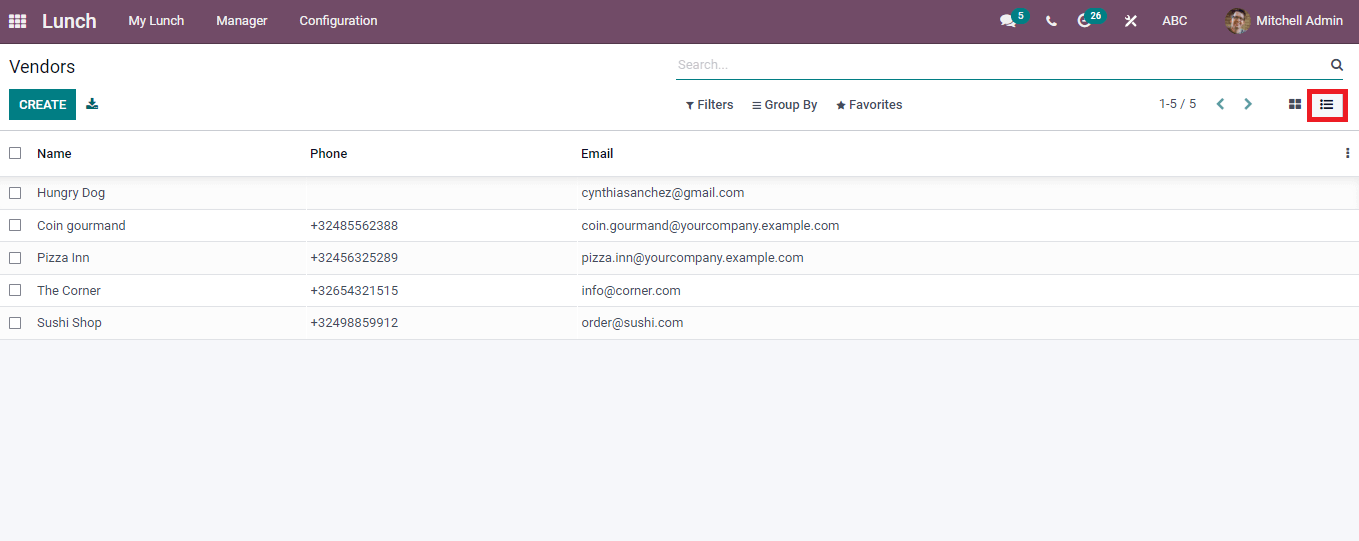The height and width of the screenshot is (541, 1359).
Task: Go to previous page arrow
Action: point(1220,104)
